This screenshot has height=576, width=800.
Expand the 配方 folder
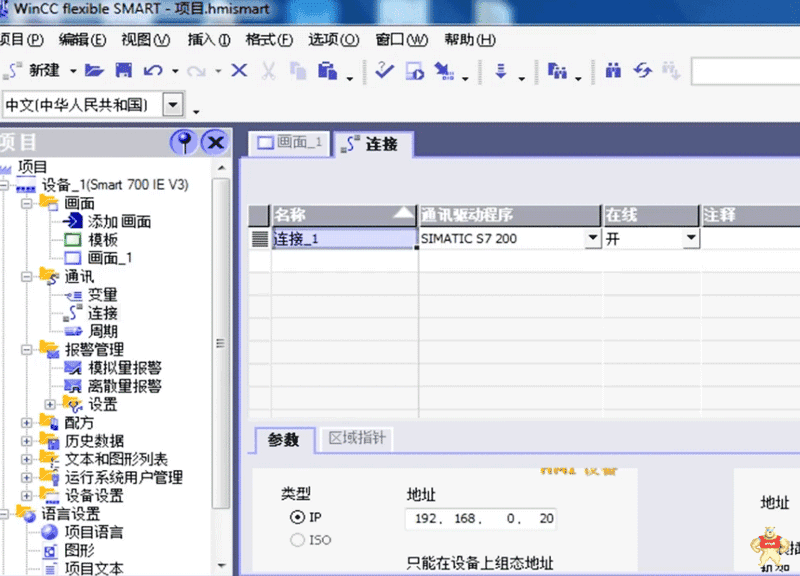click(27, 422)
